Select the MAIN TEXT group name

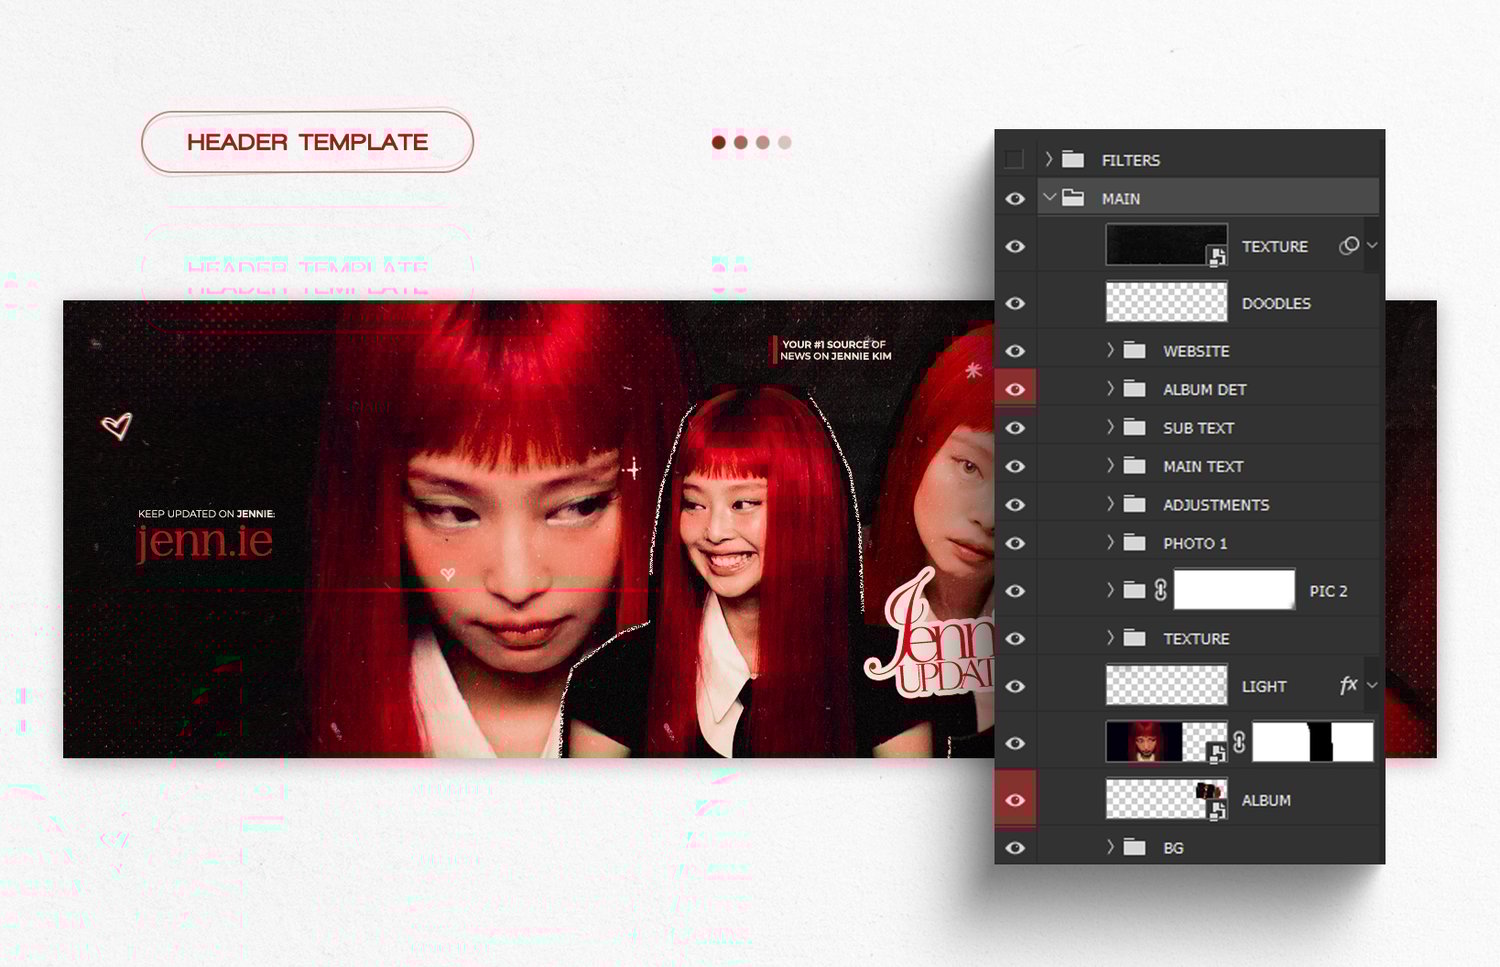click(x=1203, y=466)
